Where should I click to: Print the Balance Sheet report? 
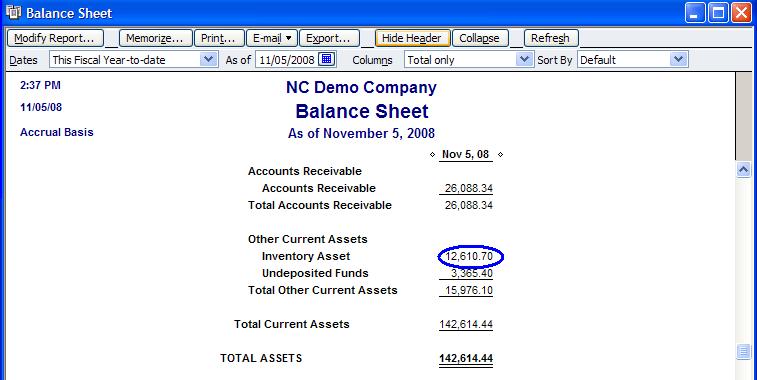[x=219, y=38]
